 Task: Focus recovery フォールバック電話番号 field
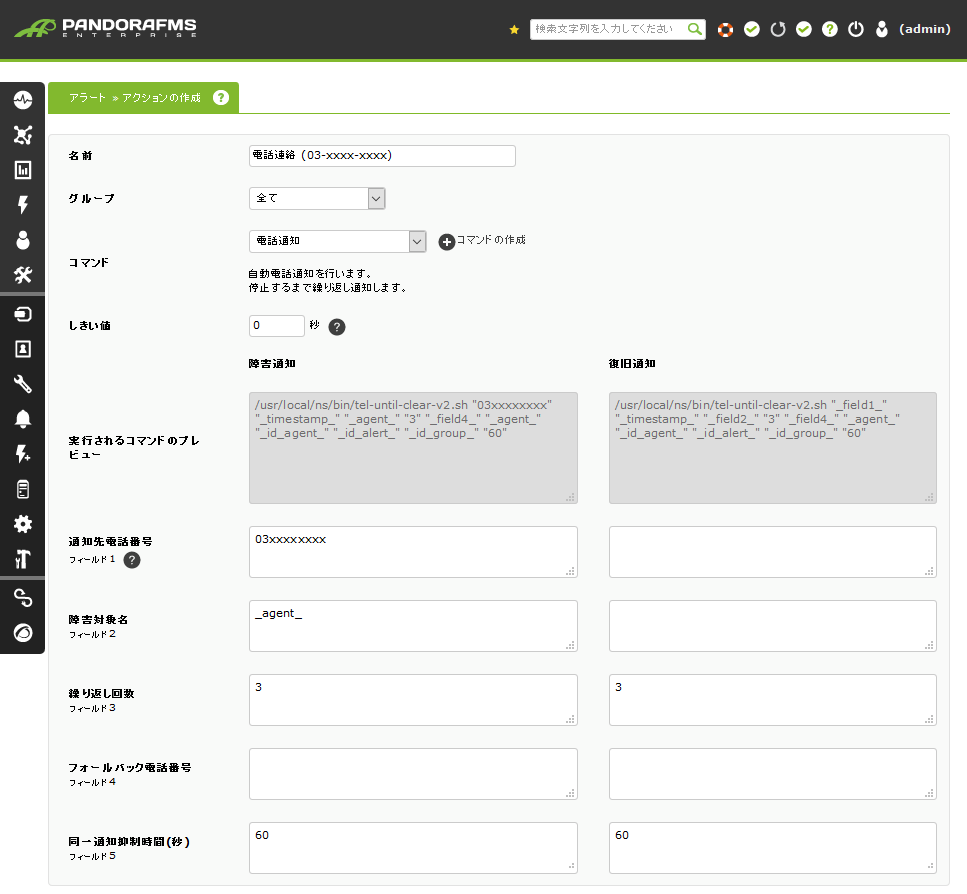click(x=773, y=774)
